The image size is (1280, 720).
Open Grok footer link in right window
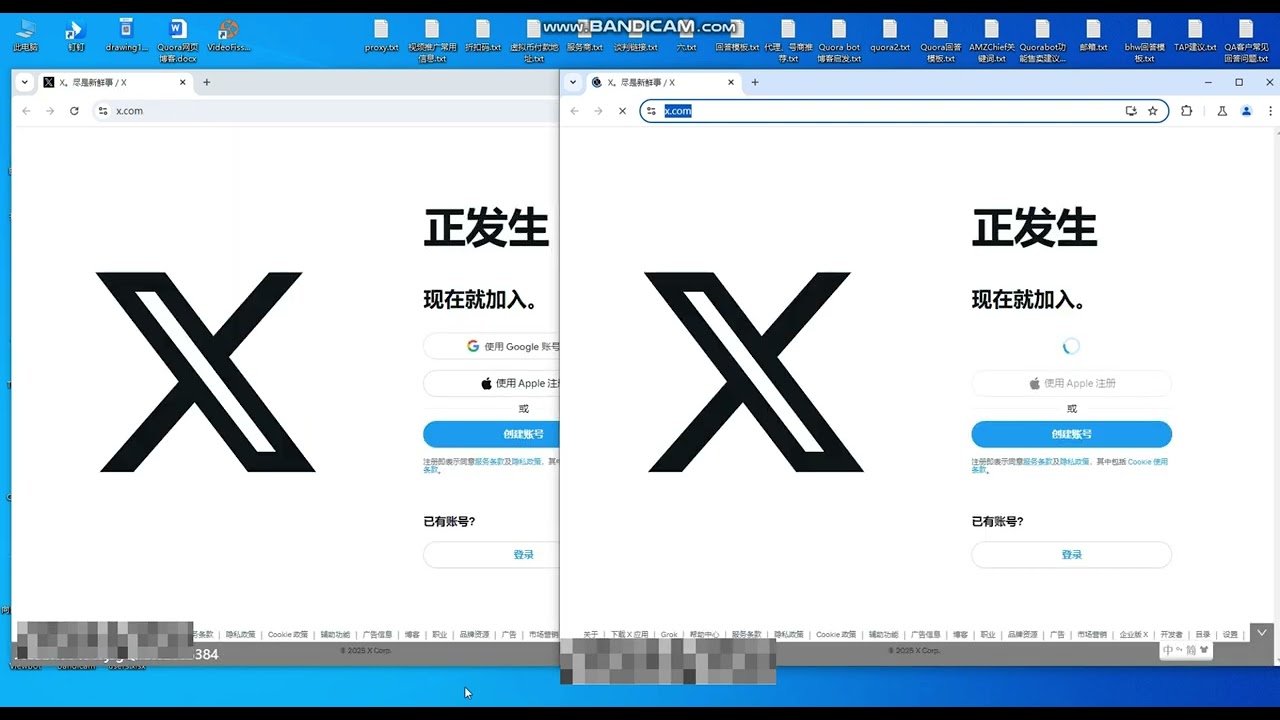tap(669, 634)
